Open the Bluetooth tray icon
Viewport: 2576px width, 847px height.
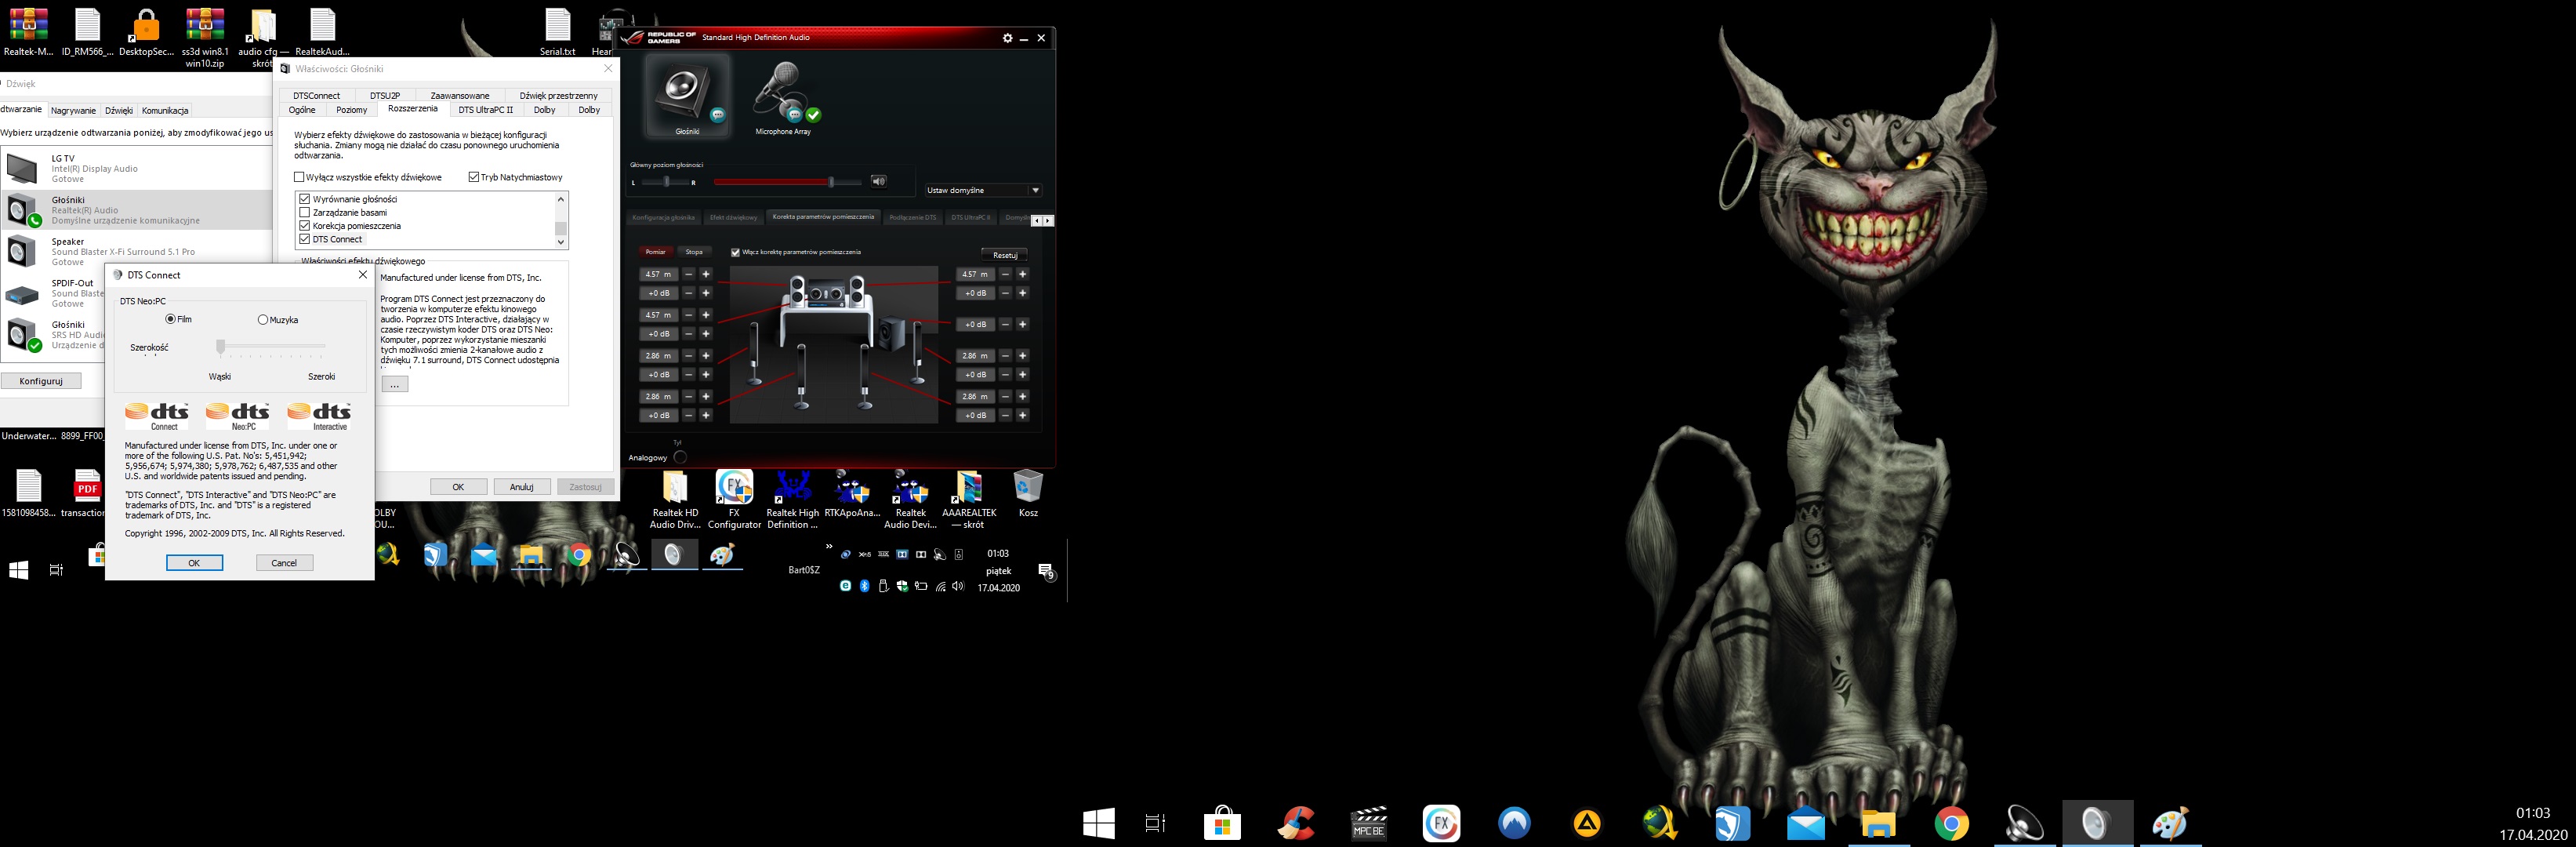[x=865, y=587]
